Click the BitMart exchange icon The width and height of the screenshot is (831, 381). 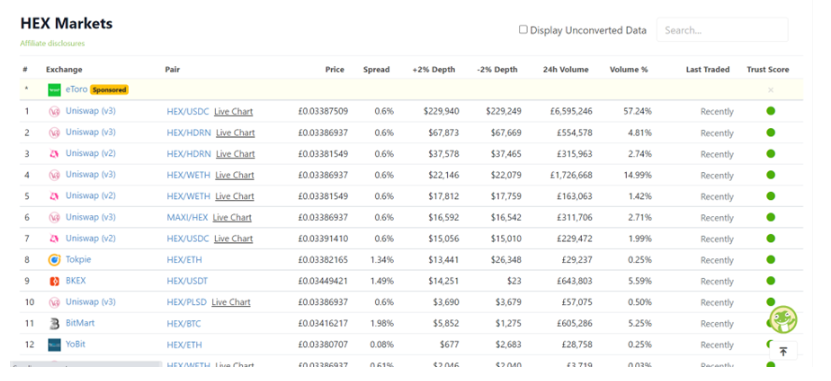[54, 323]
